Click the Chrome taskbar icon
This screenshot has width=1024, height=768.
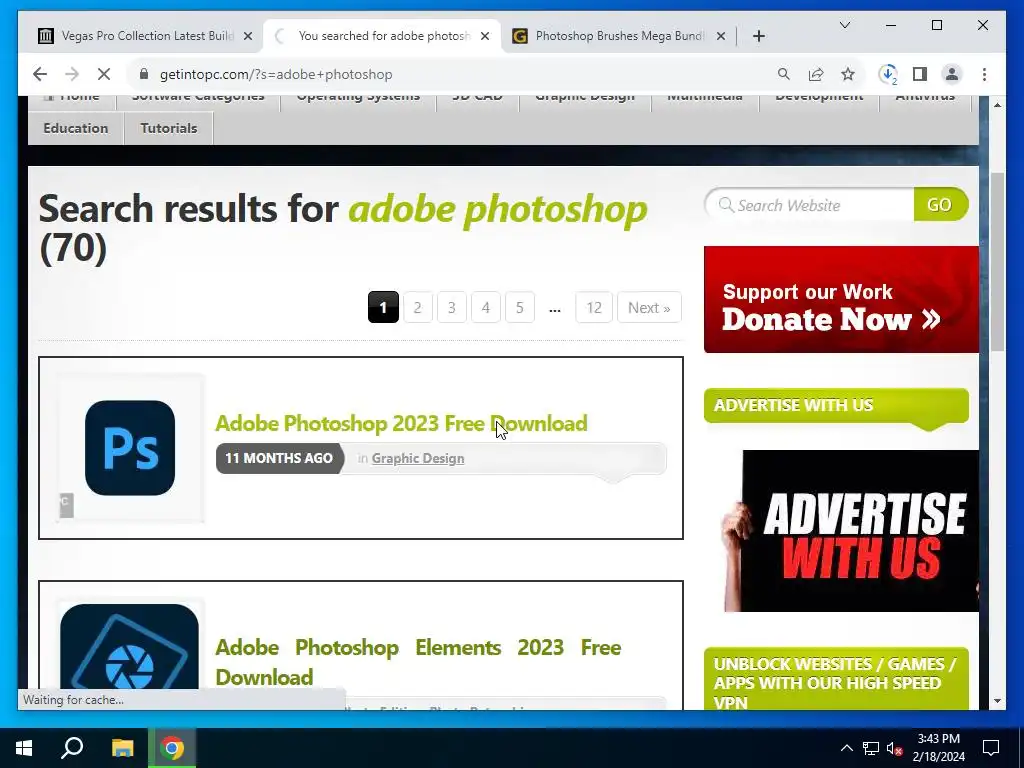[172, 748]
